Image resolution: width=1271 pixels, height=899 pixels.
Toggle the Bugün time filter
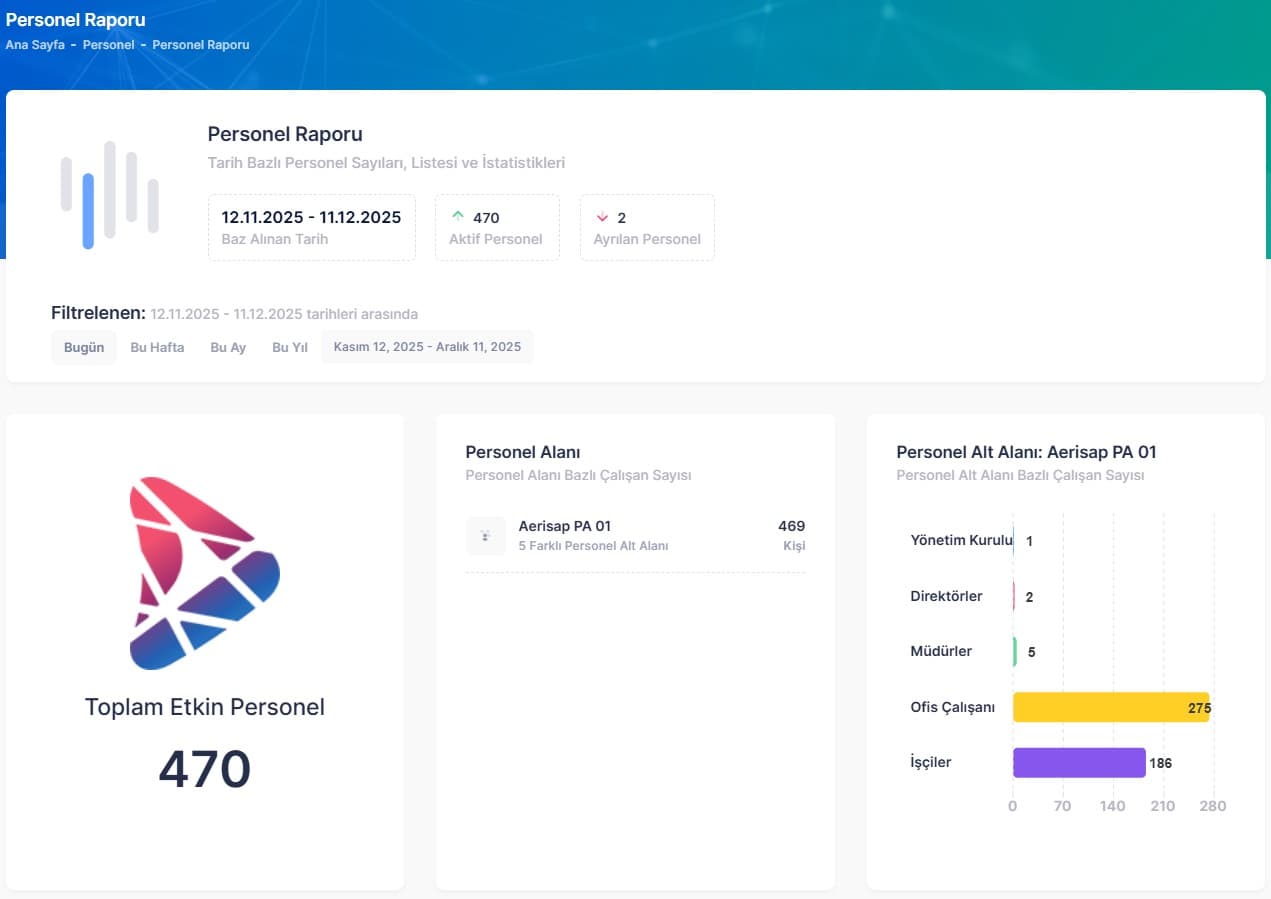(83, 347)
